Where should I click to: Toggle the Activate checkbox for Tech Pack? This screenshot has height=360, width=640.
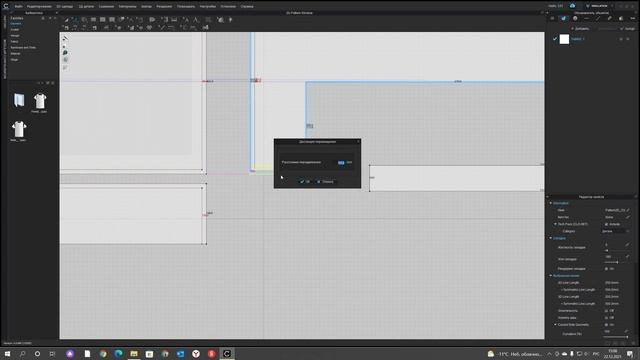tap(607, 224)
